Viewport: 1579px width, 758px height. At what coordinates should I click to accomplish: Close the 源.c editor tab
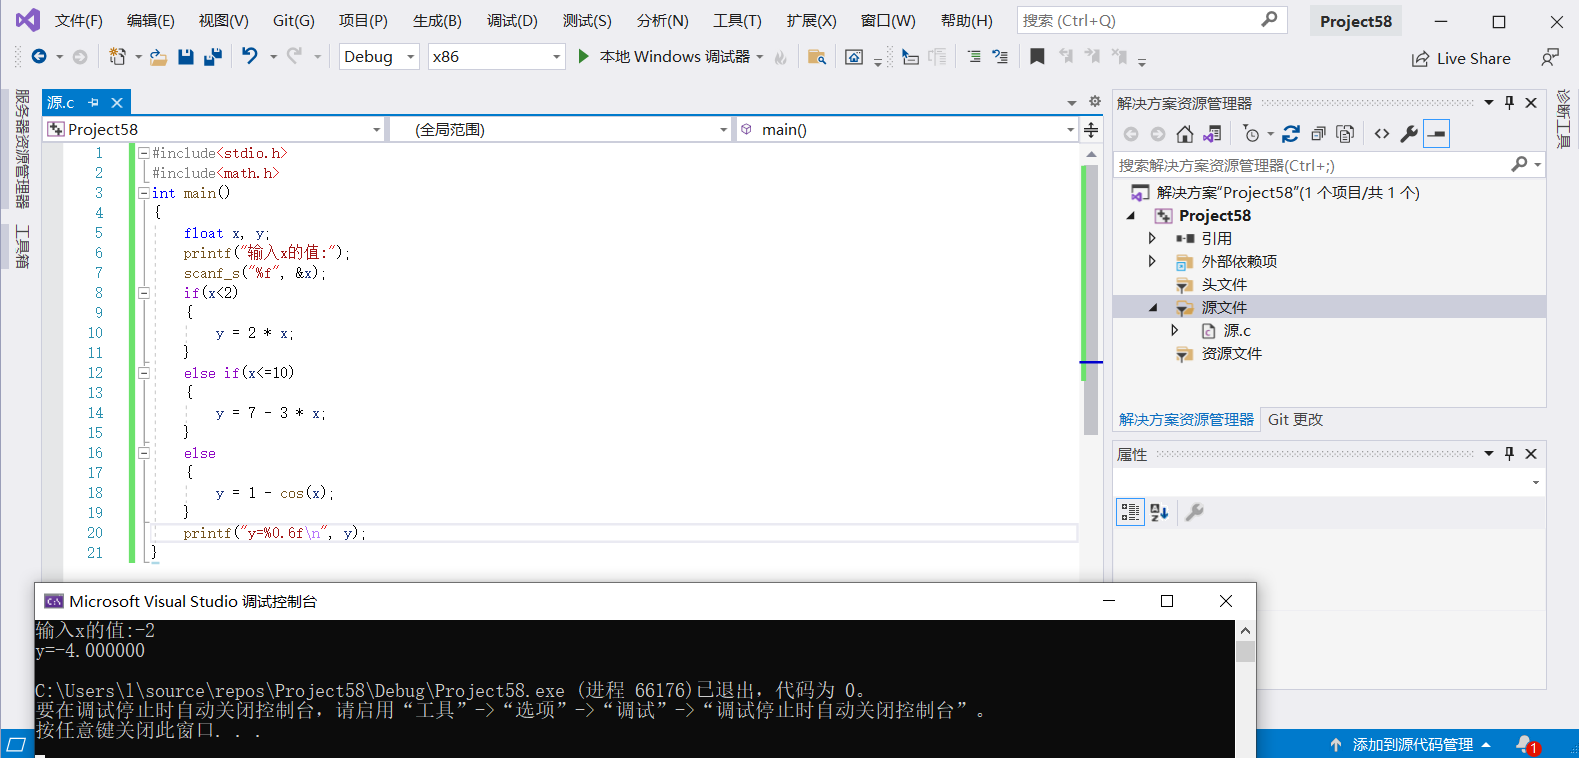point(117,102)
